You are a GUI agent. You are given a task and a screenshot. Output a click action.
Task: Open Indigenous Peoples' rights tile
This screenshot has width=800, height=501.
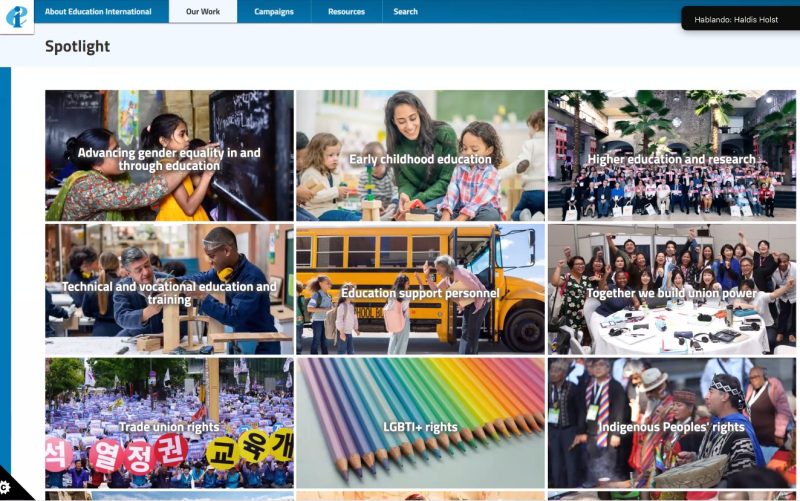tap(672, 423)
